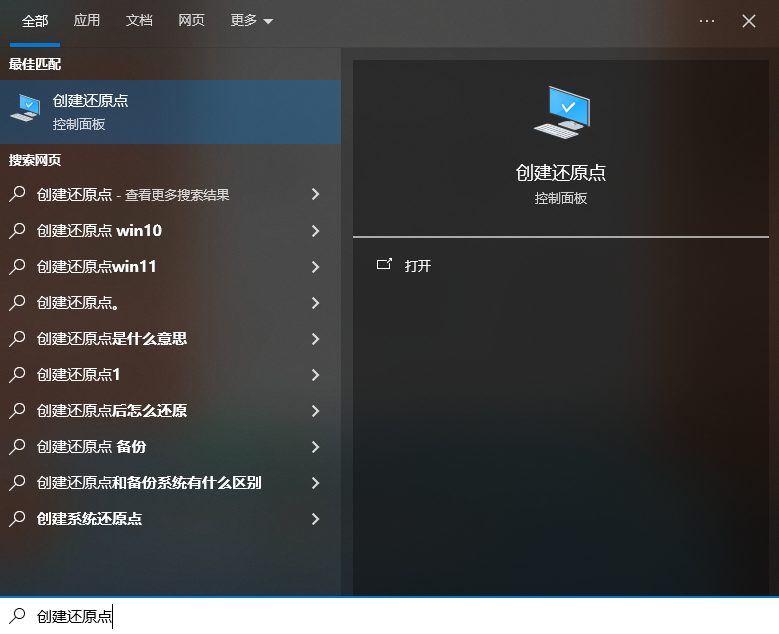Expand arrow for 创建还原点和备份系统有什么区别
Screen dimensions: 779x634
pos(315,483)
